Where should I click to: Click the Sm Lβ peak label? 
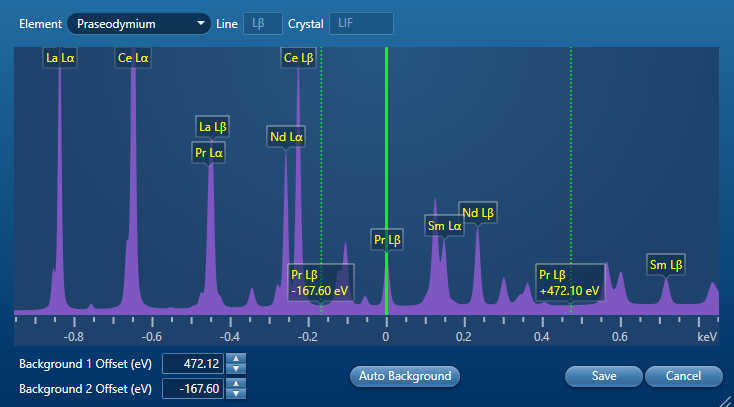(666, 265)
